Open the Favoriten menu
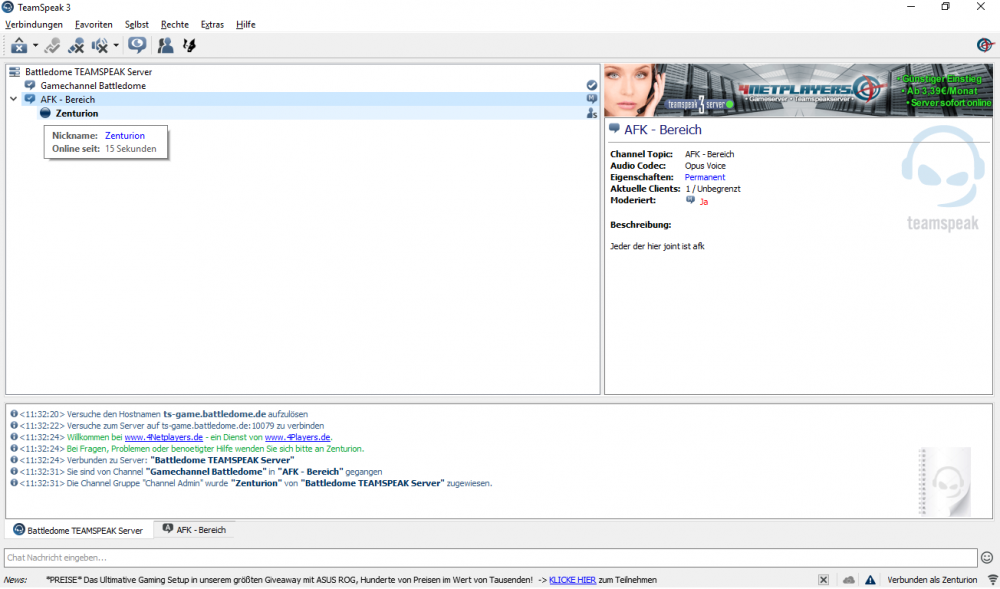1000x589 pixels. [94, 24]
